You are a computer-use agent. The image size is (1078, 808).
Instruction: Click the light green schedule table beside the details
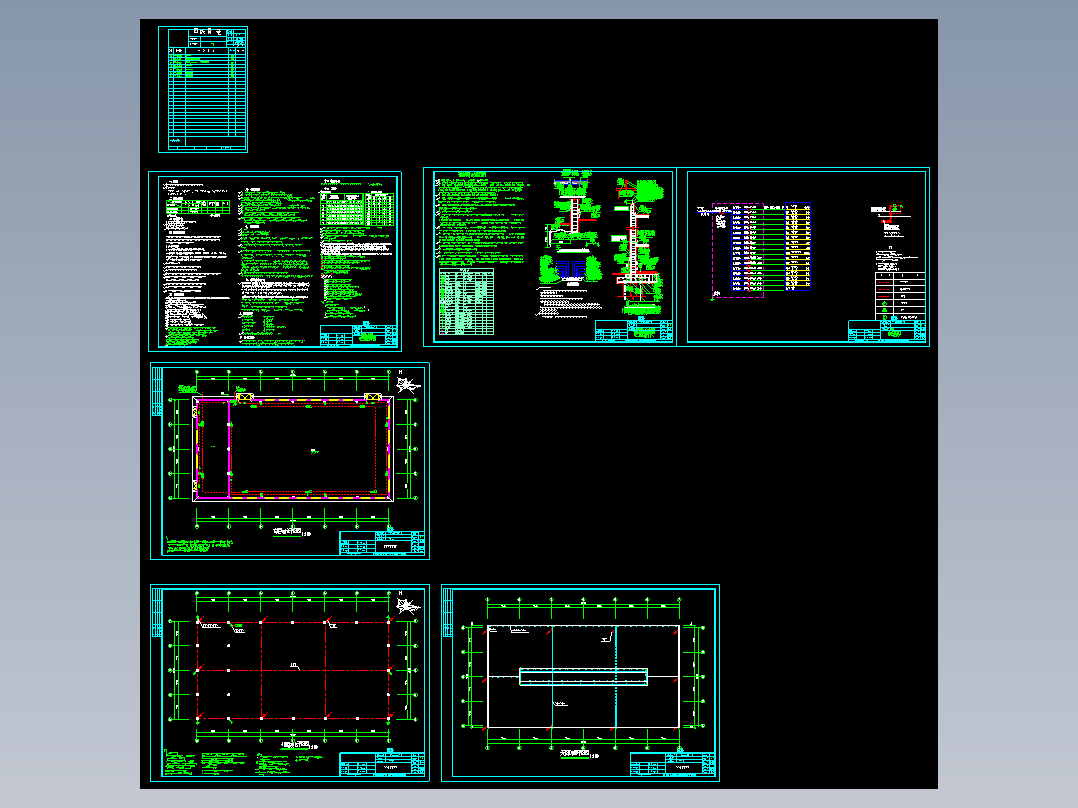click(466, 302)
